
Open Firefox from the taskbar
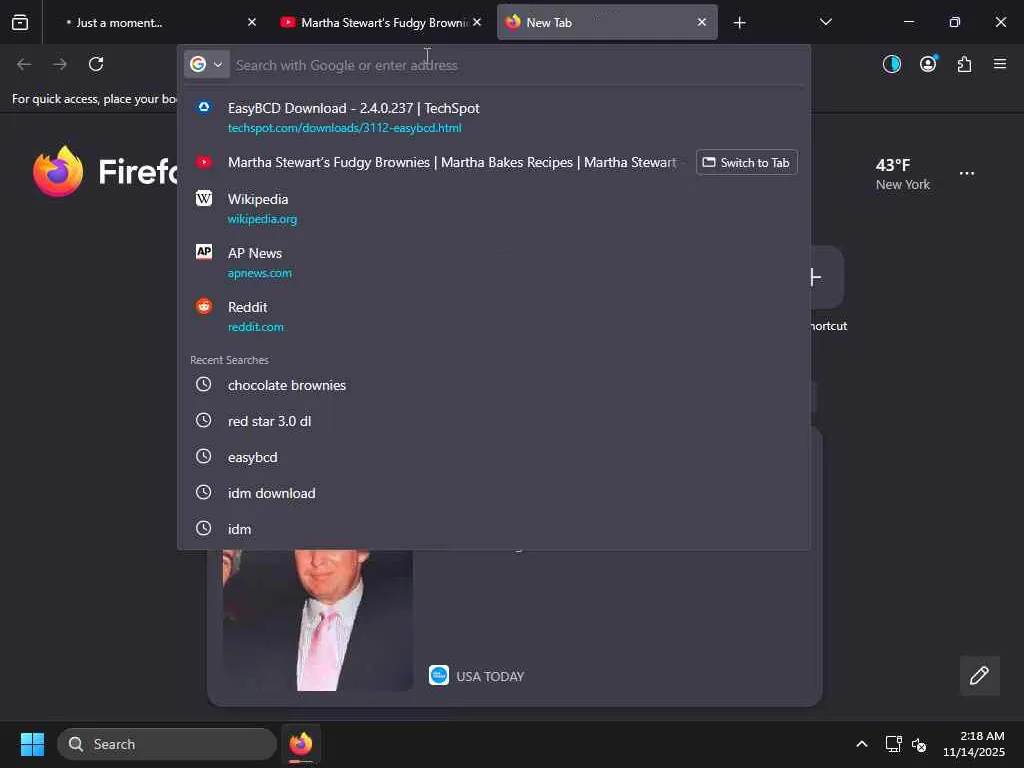click(301, 744)
